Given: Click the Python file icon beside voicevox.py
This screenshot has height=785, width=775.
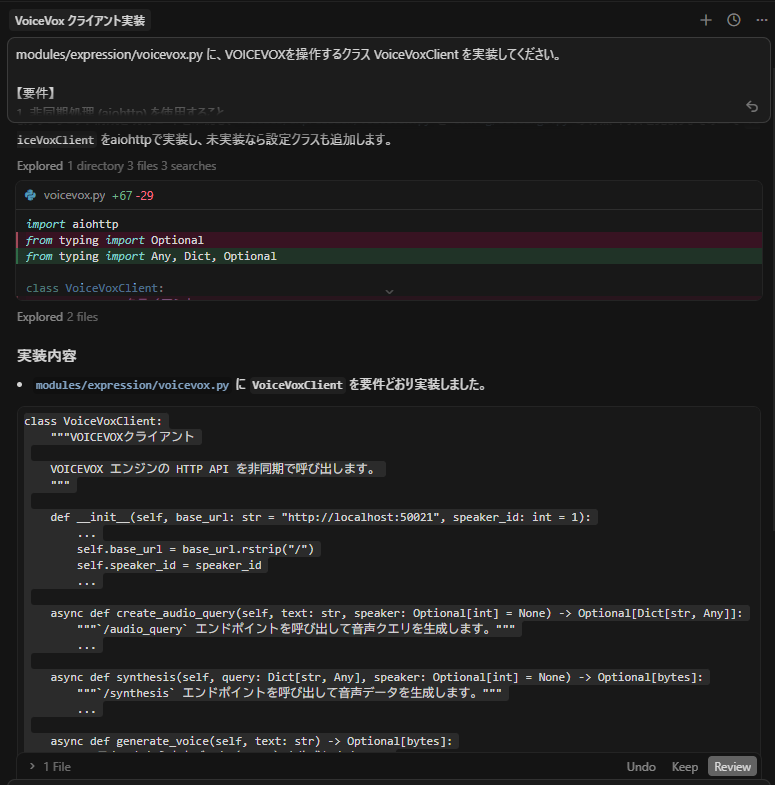Looking at the screenshot, I should pyautogui.click(x=31, y=195).
